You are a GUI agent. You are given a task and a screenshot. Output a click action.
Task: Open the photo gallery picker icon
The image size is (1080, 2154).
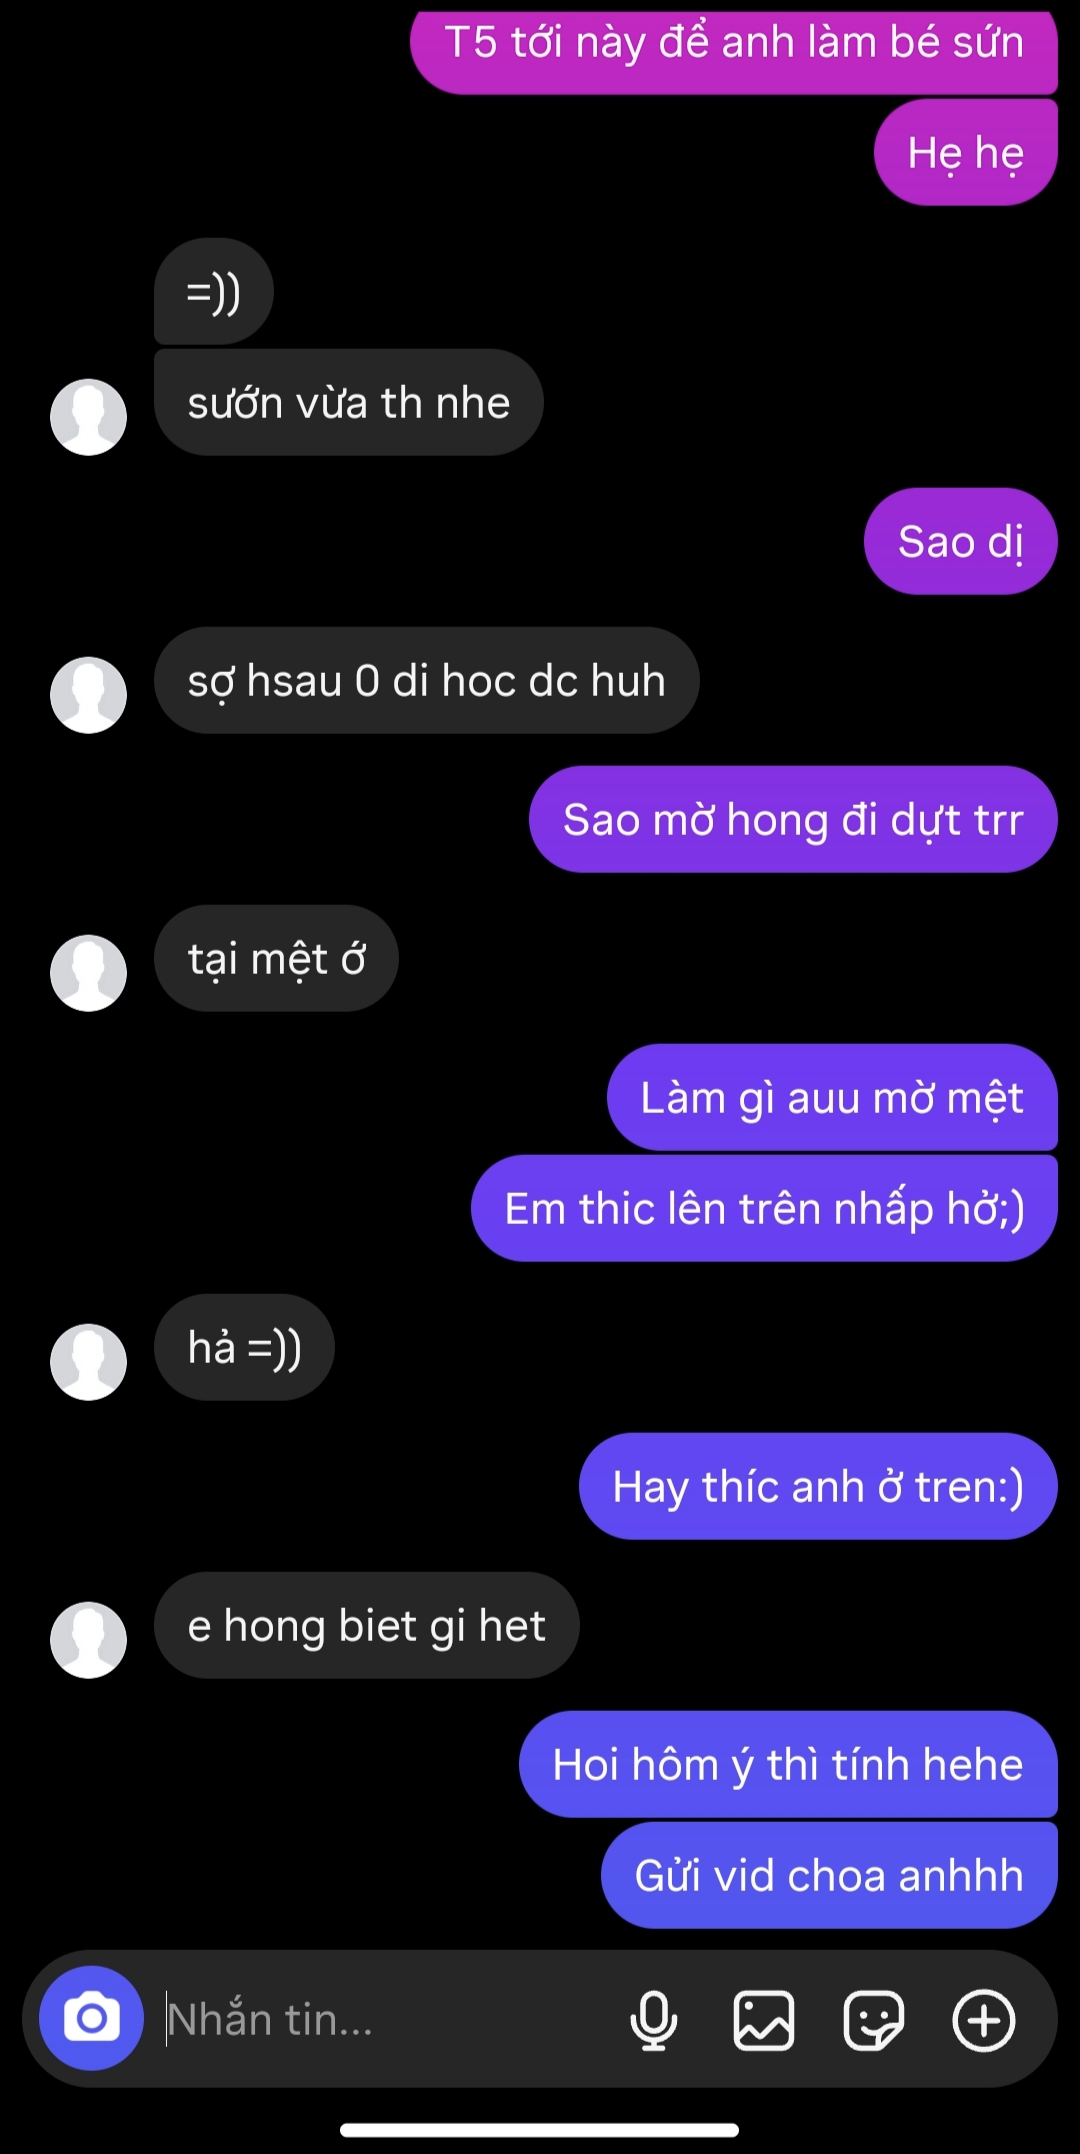click(x=764, y=2020)
